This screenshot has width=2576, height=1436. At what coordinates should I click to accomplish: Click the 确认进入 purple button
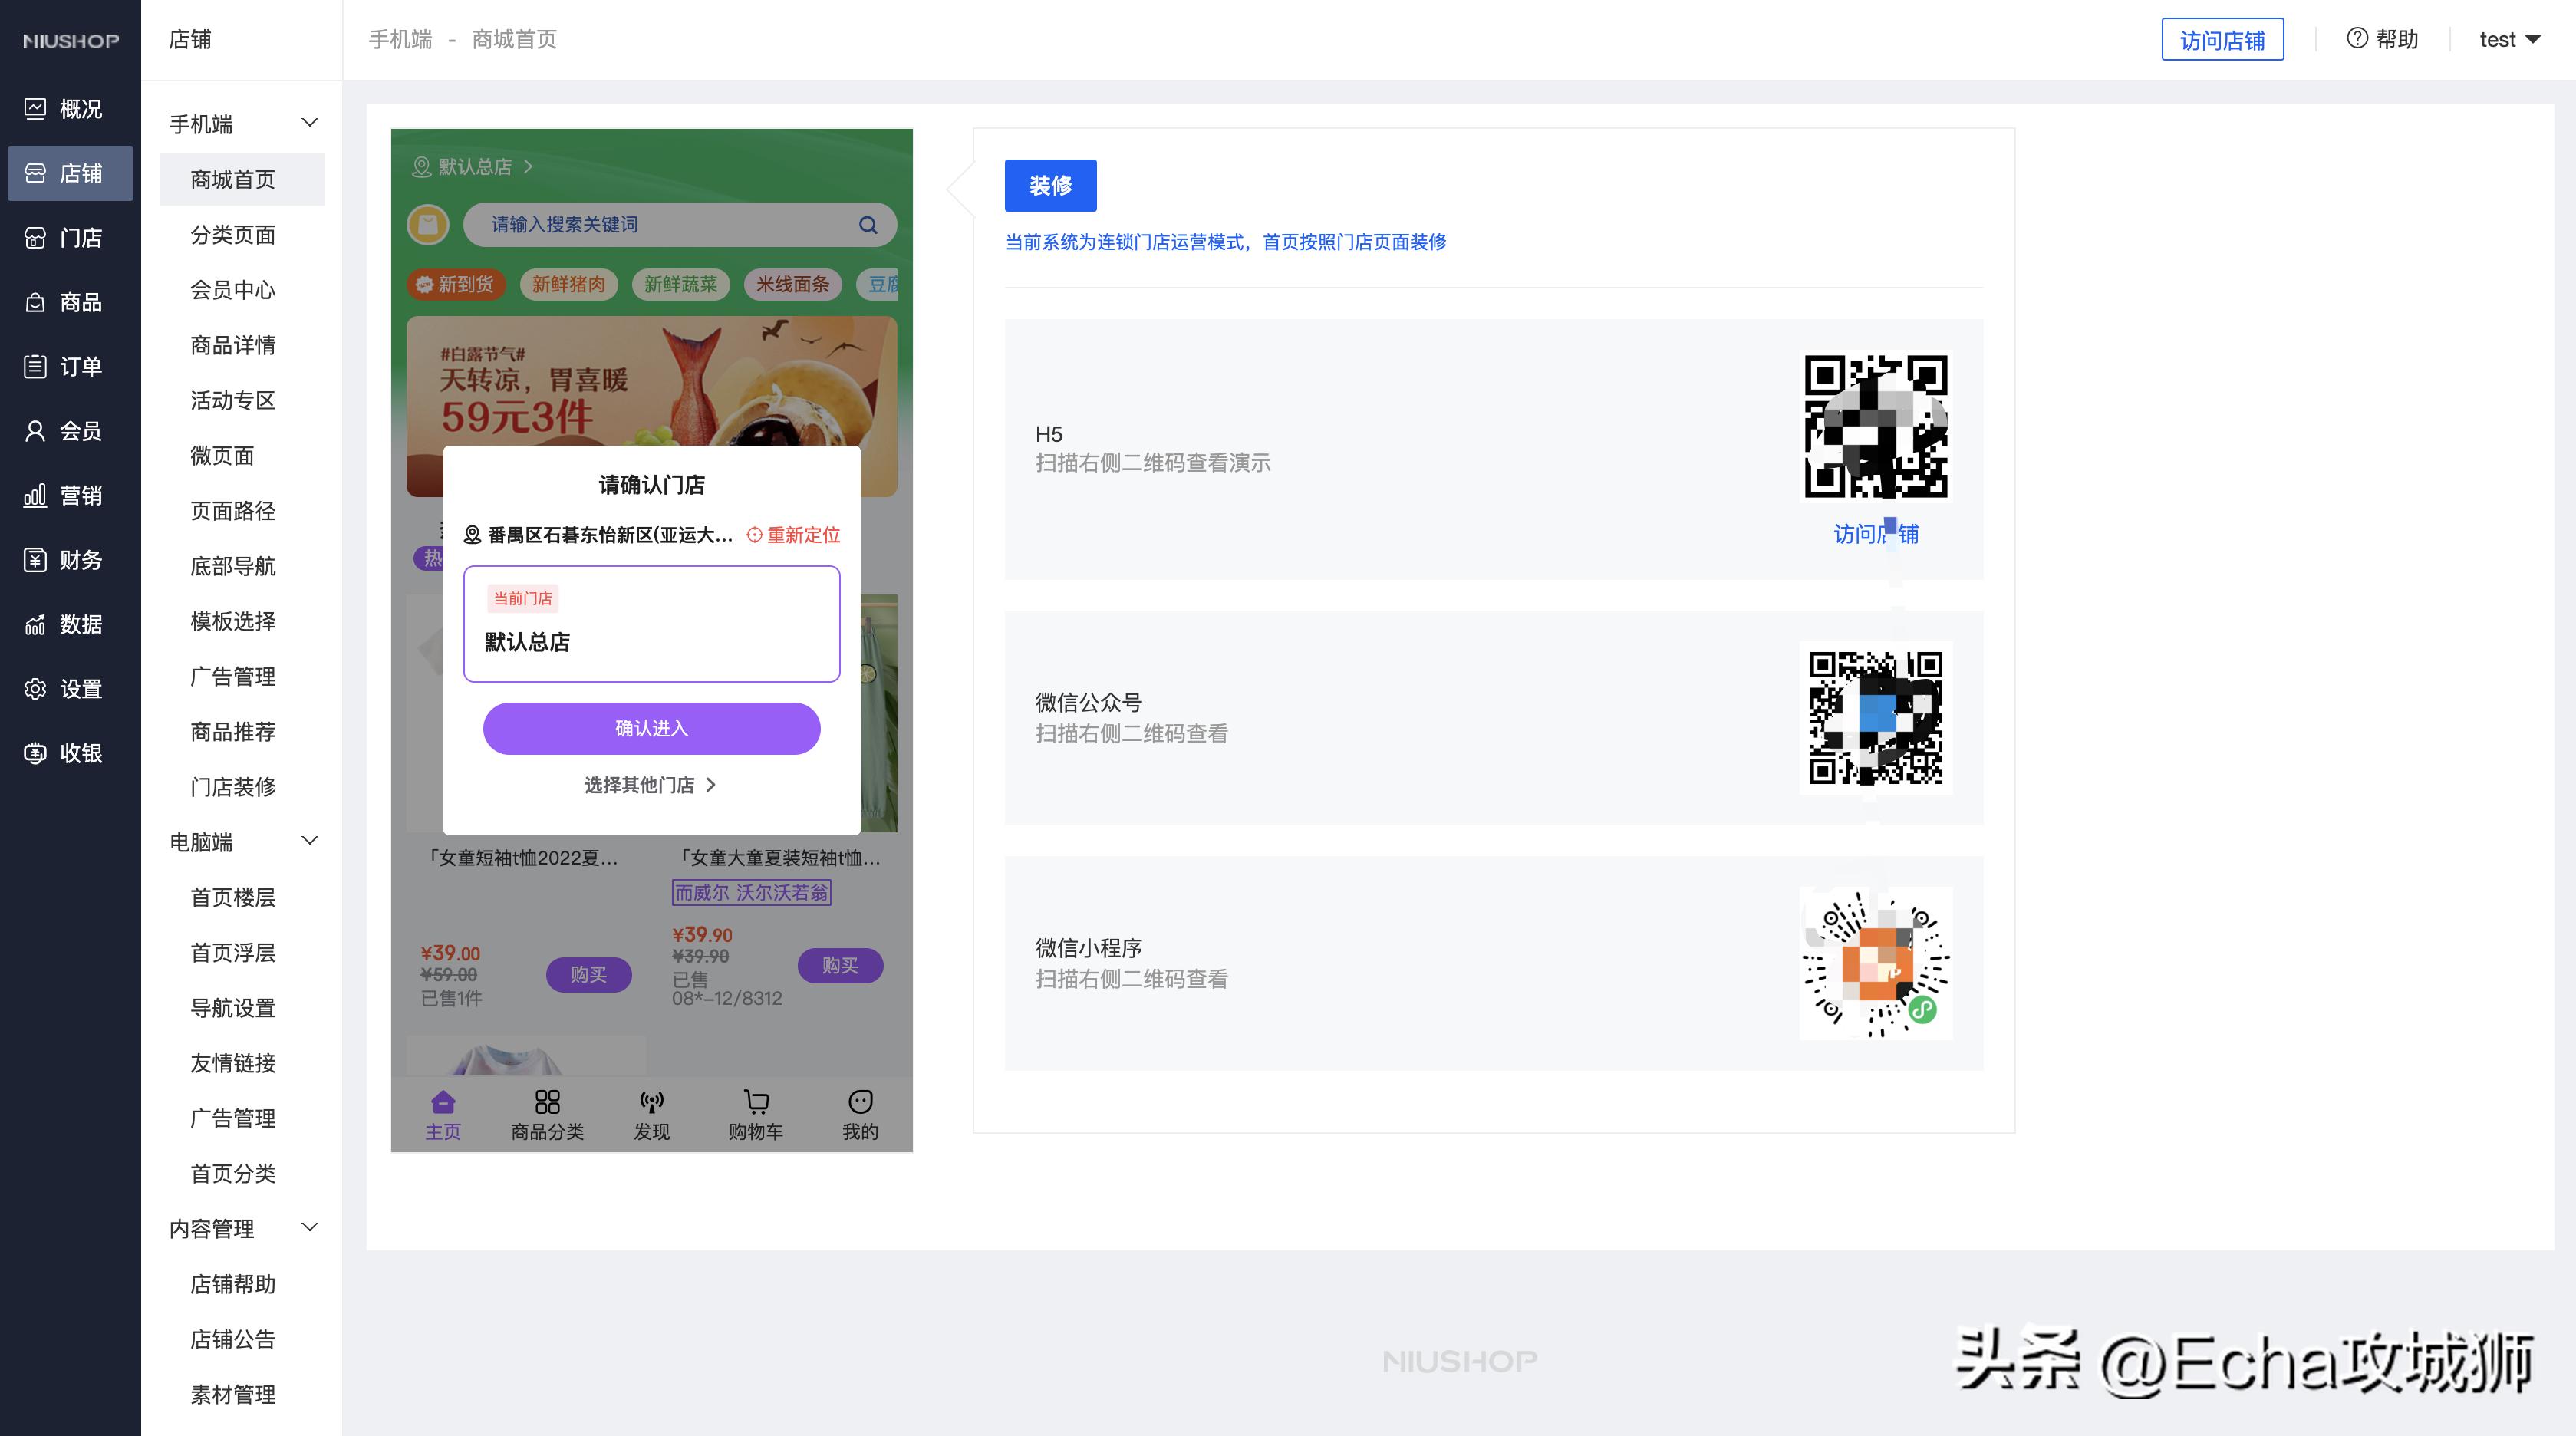coord(651,728)
